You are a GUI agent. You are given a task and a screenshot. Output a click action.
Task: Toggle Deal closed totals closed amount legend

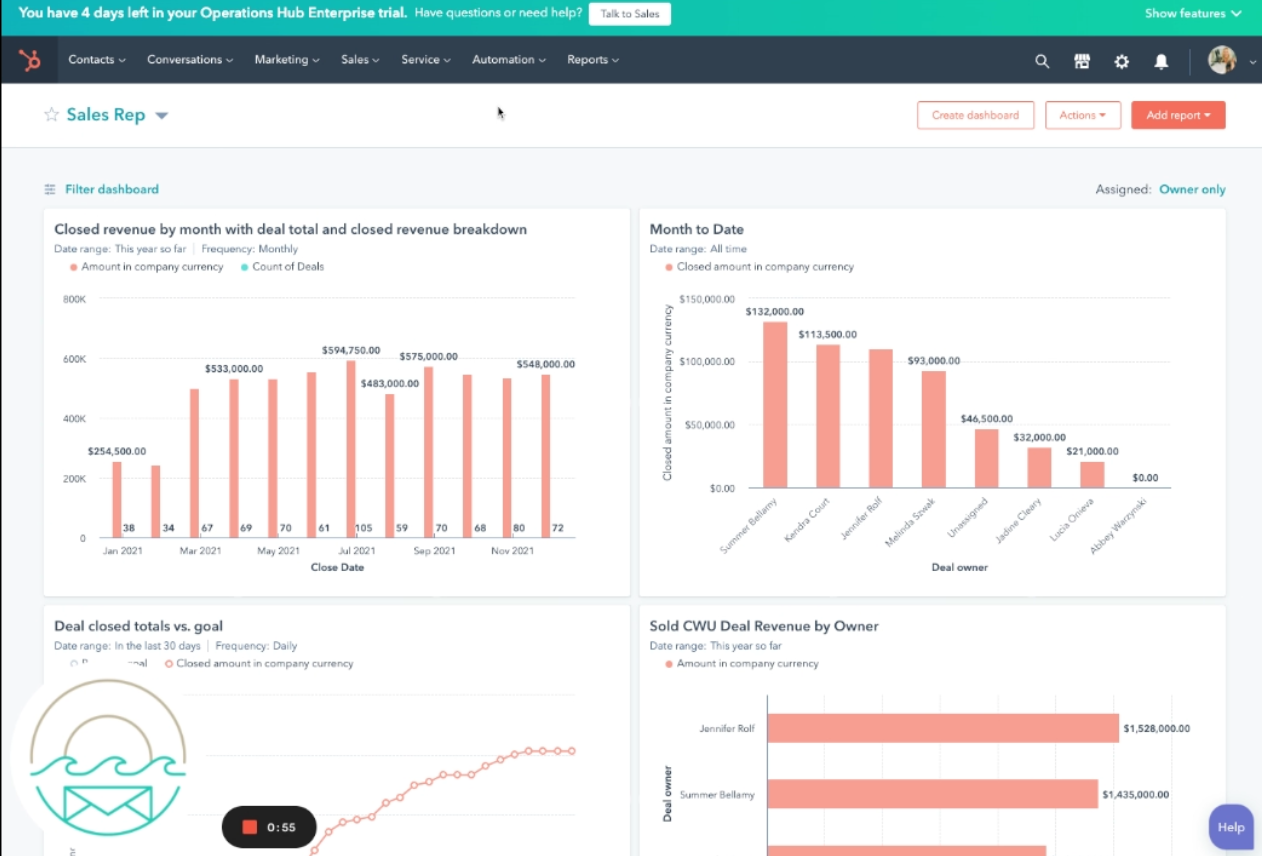pos(259,663)
